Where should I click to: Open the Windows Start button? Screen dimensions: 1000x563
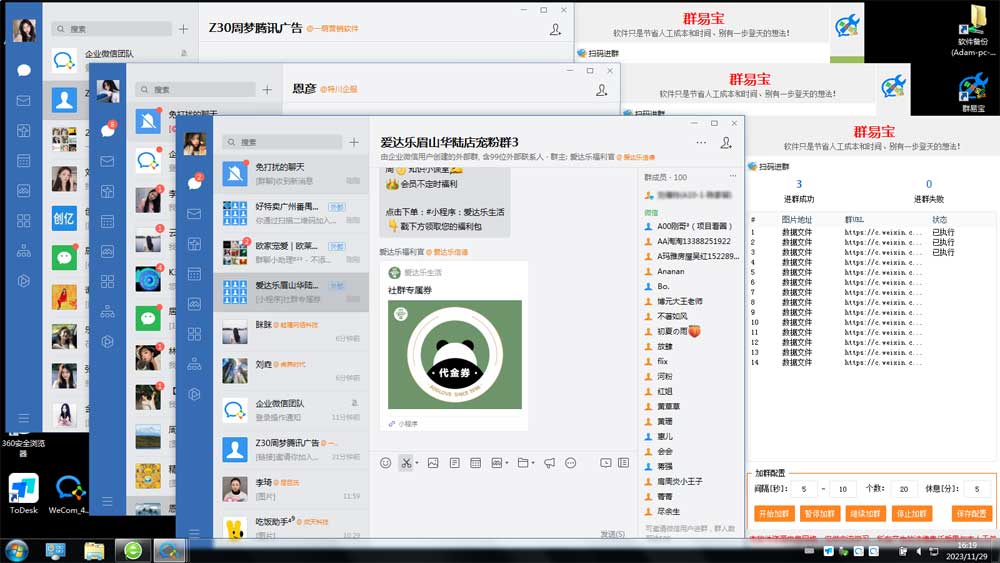tap(17, 550)
